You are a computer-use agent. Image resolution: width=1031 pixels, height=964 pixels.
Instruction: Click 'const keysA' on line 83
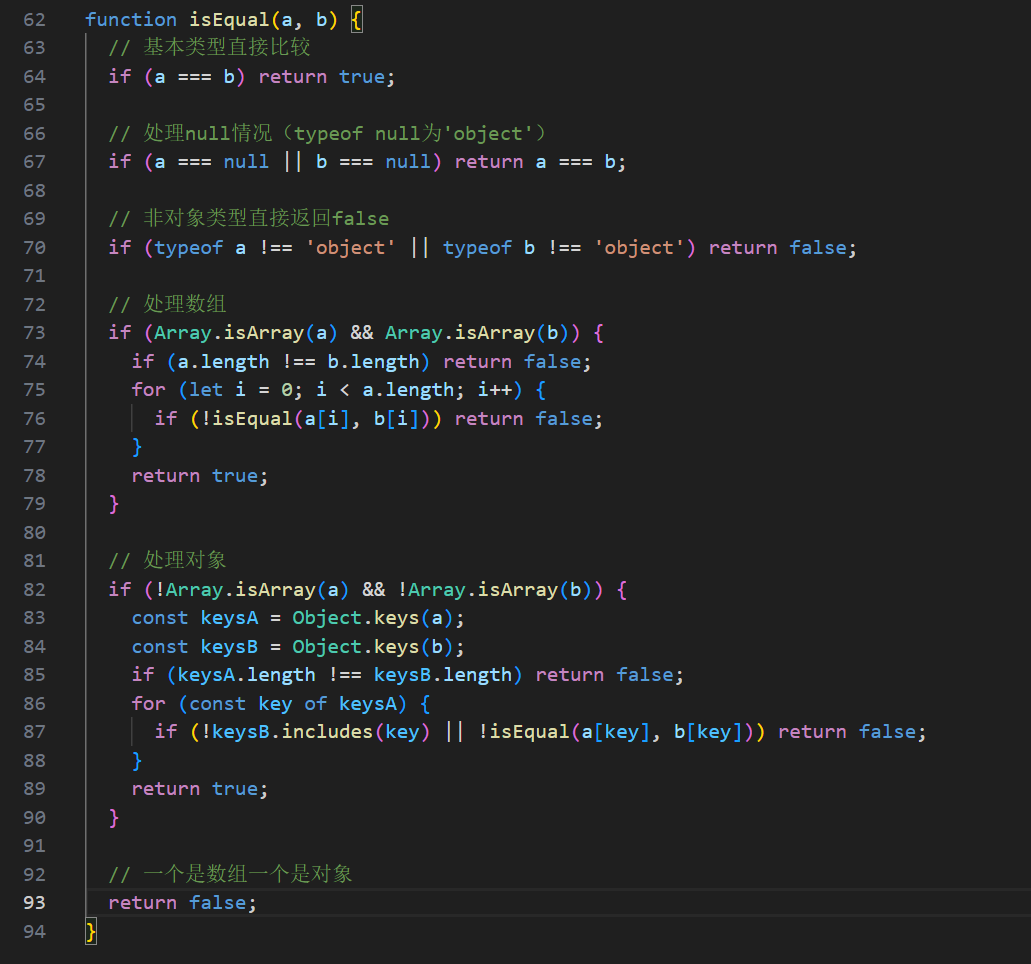coord(195,618)
